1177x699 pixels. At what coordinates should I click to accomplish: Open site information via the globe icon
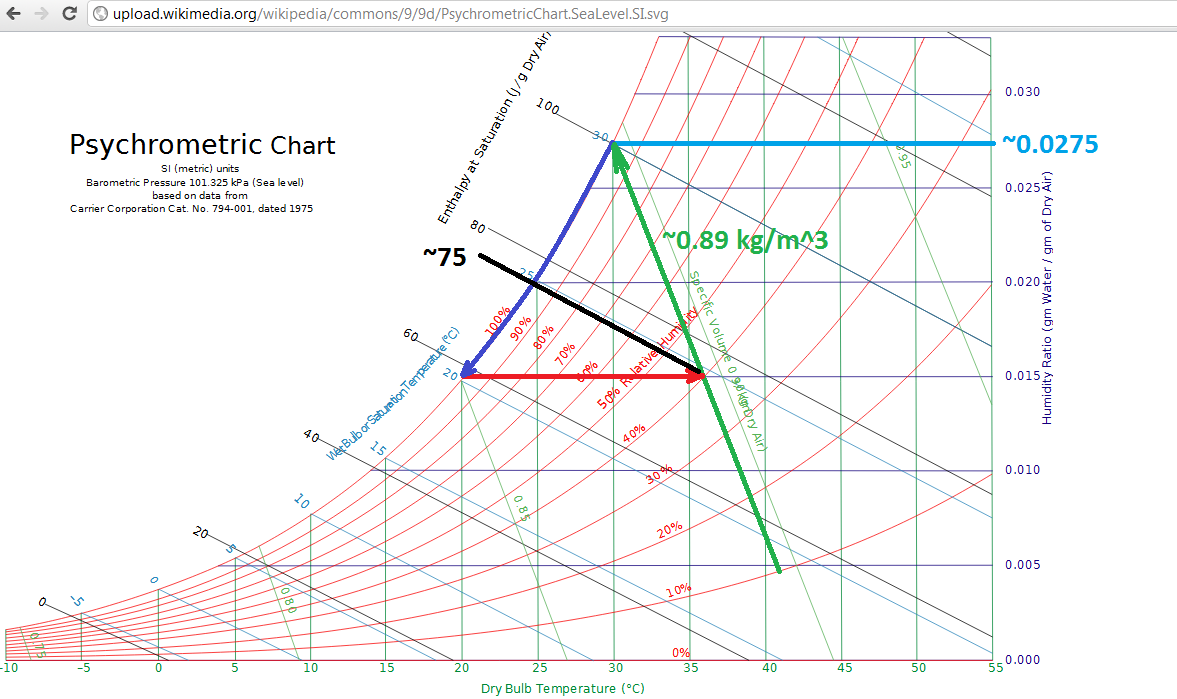pos(100,14)
